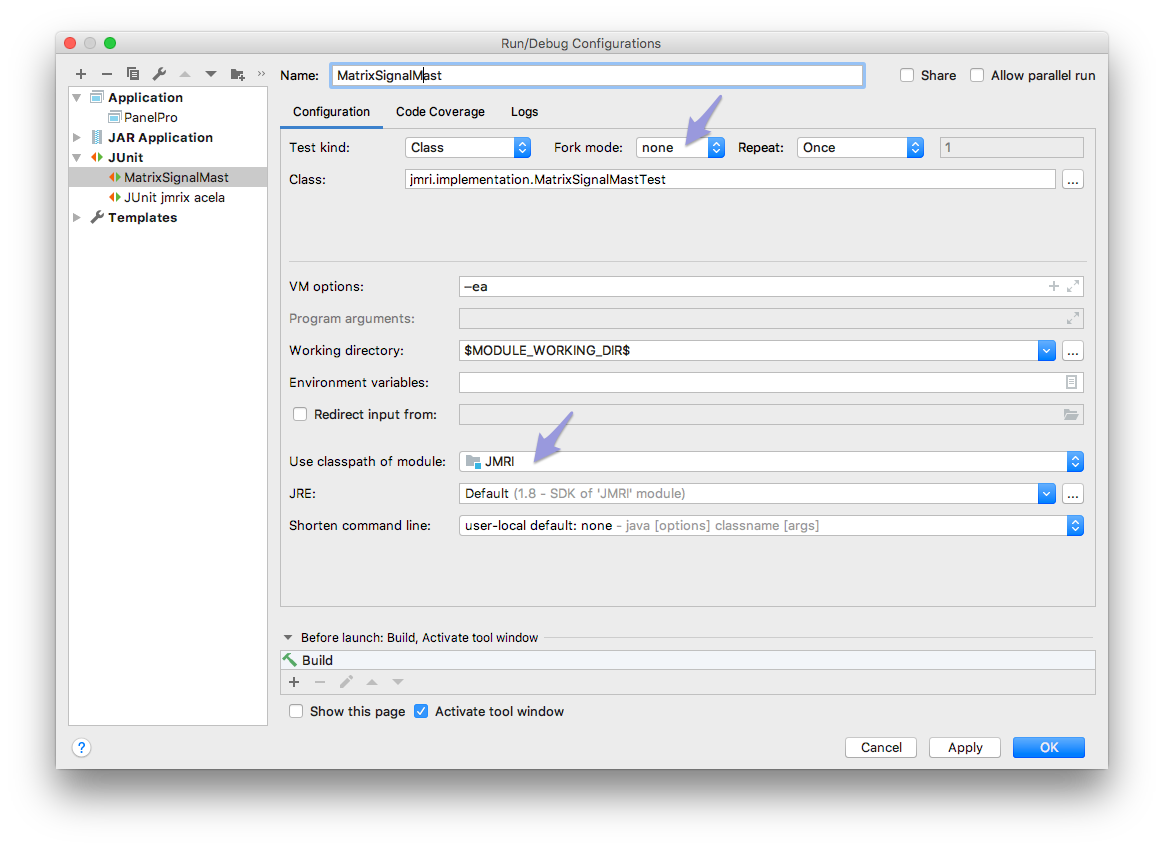Enable the Share checkbox
Image resolution: width=1164 pixels, height=849 pixels.
click(907, 75)
